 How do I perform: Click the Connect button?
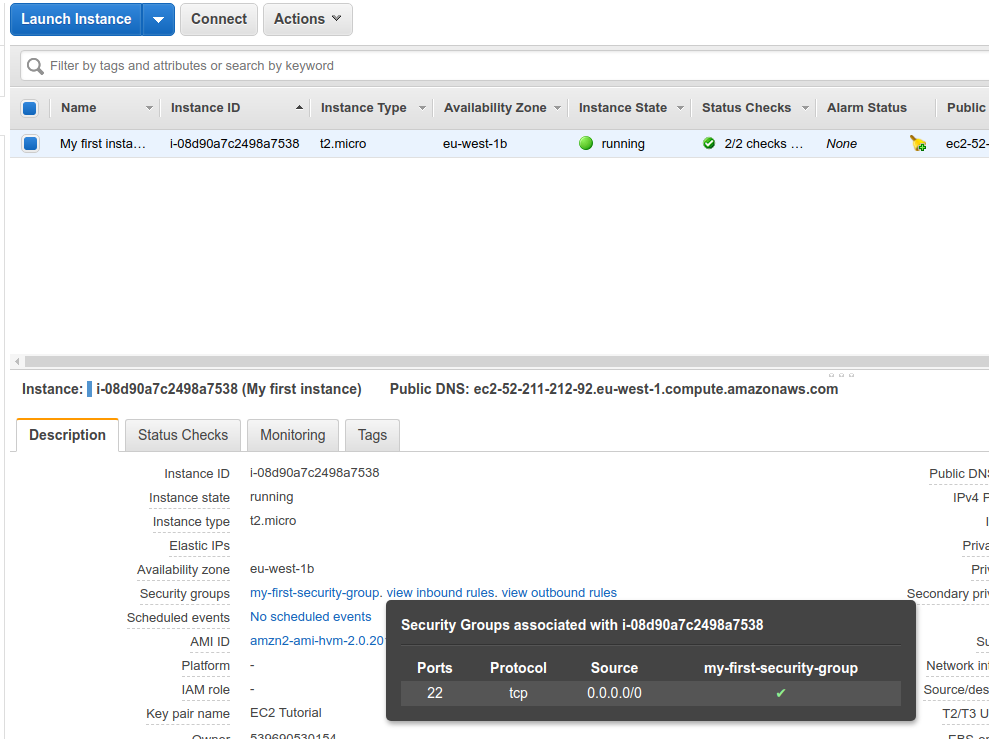(x=219, y=19)
